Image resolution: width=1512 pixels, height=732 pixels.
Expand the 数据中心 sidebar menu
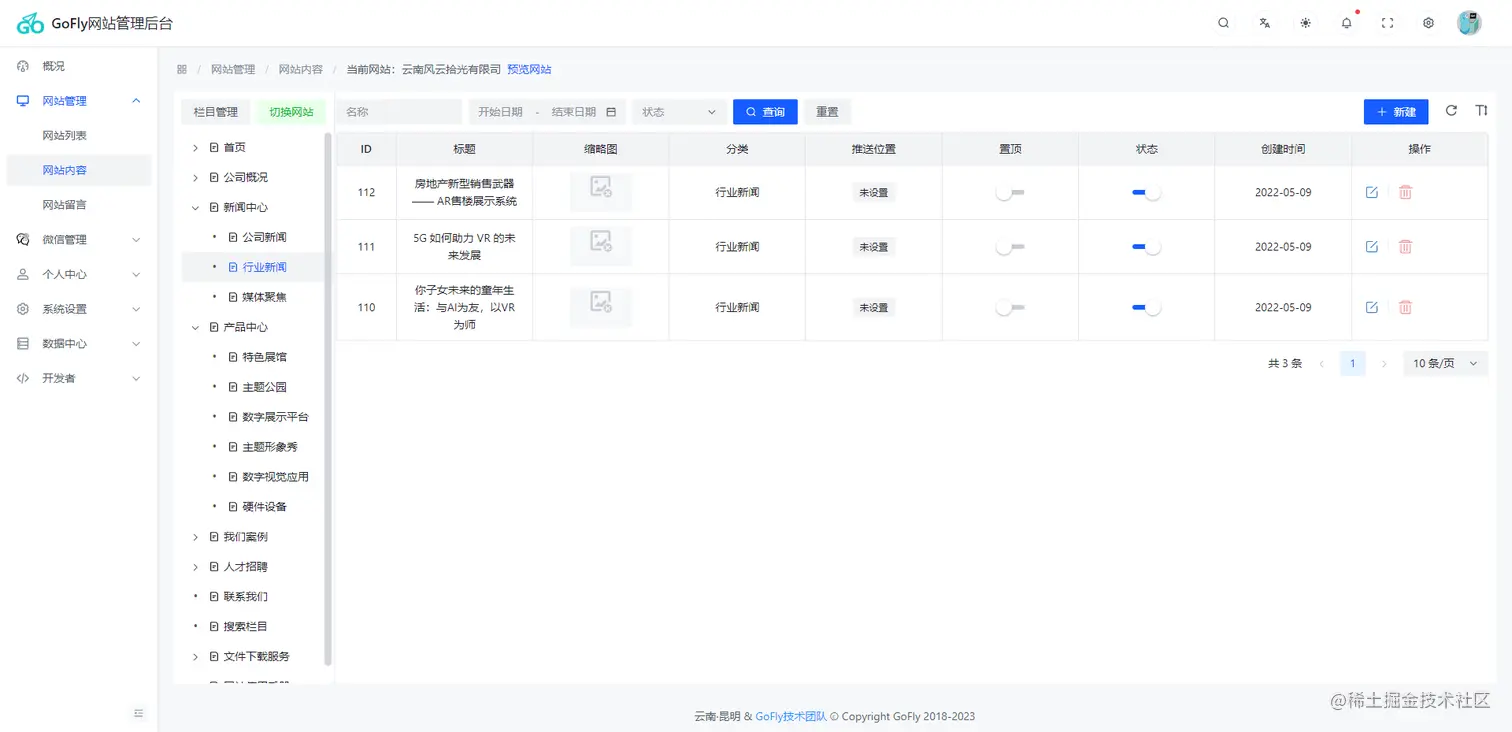click(79, 344)
